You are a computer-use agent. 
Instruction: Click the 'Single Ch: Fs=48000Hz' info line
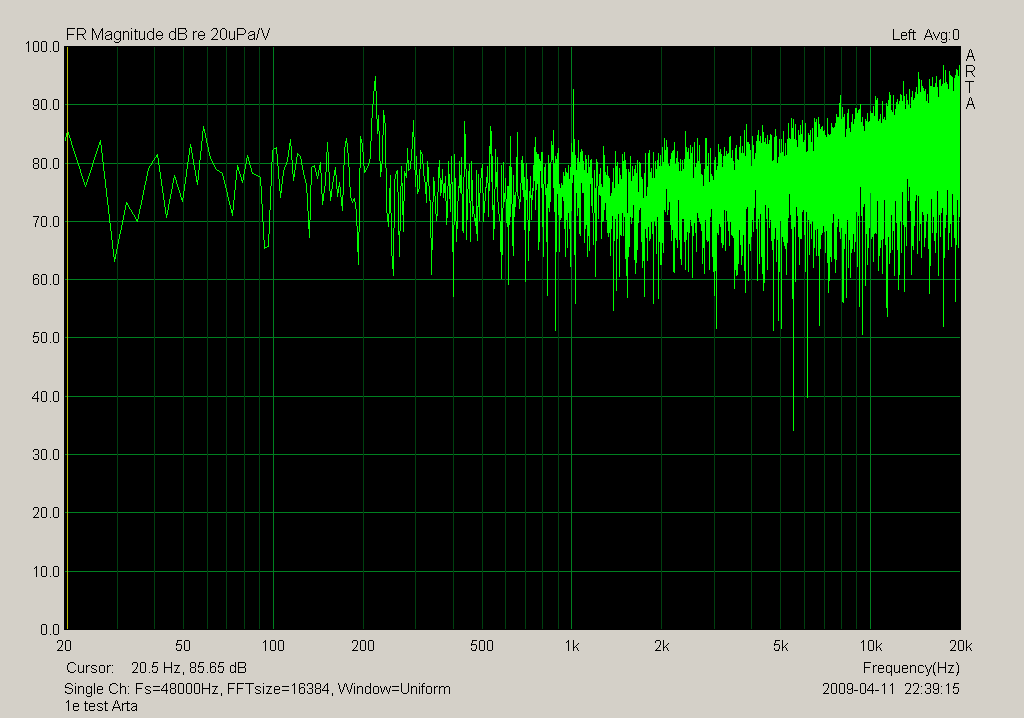tap(257, 689)
